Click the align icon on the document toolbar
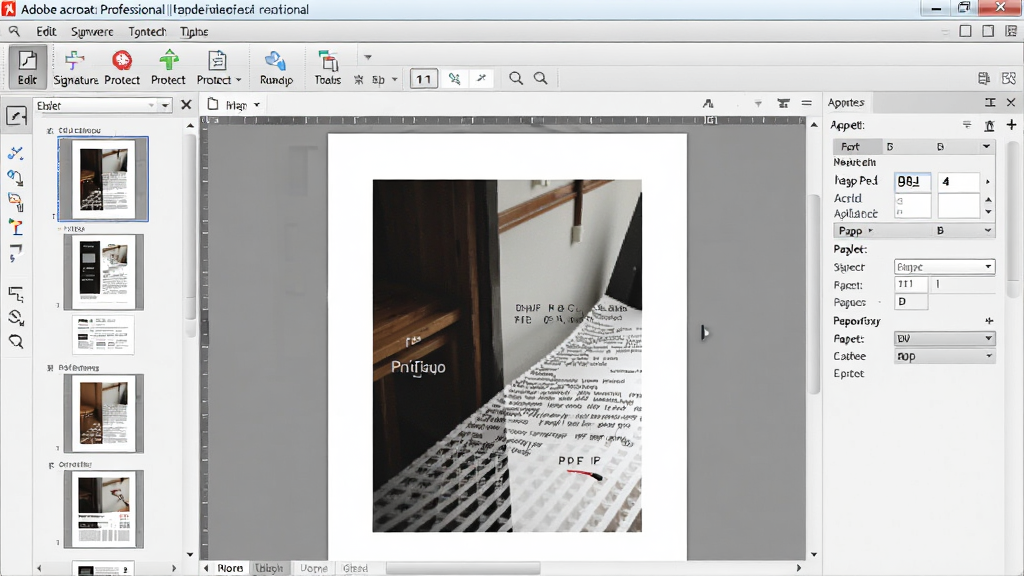 [783, 103]
